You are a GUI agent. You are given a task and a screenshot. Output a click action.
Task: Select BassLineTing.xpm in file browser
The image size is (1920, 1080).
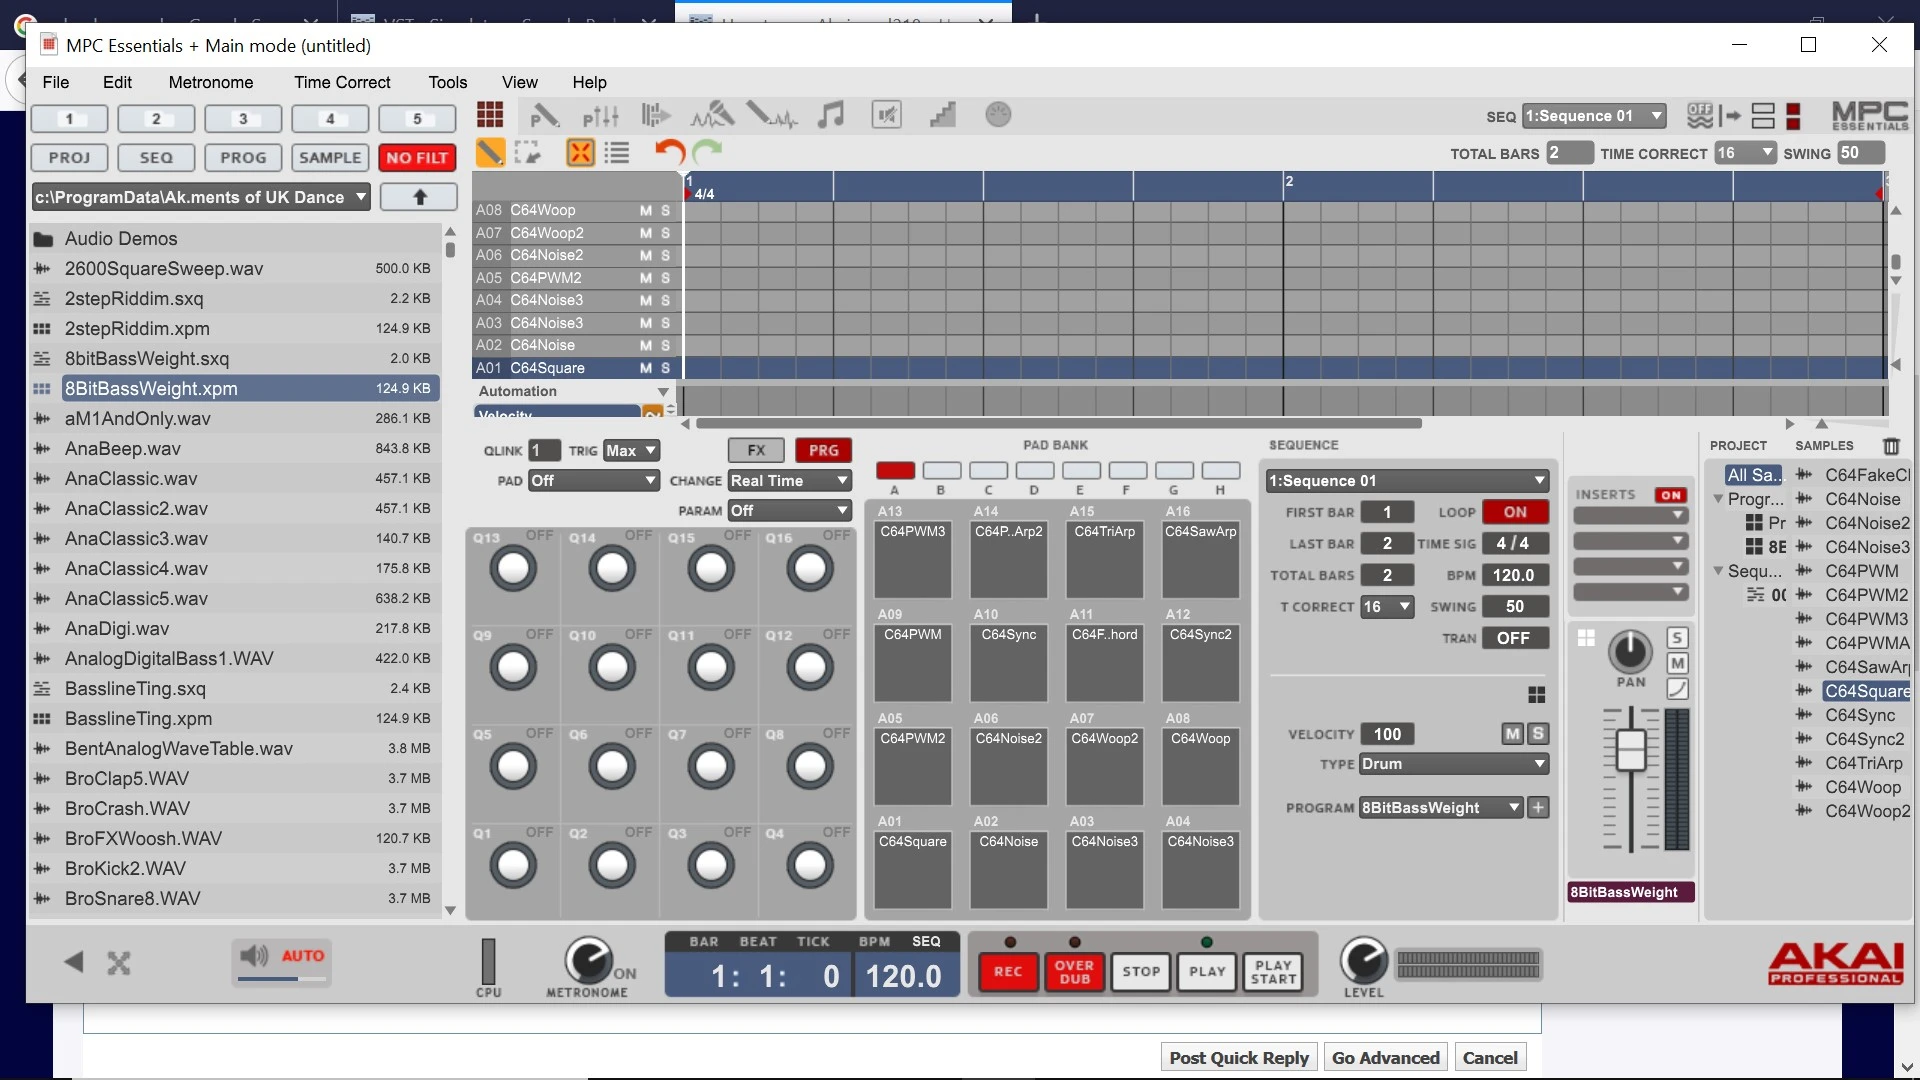point(138,719)
